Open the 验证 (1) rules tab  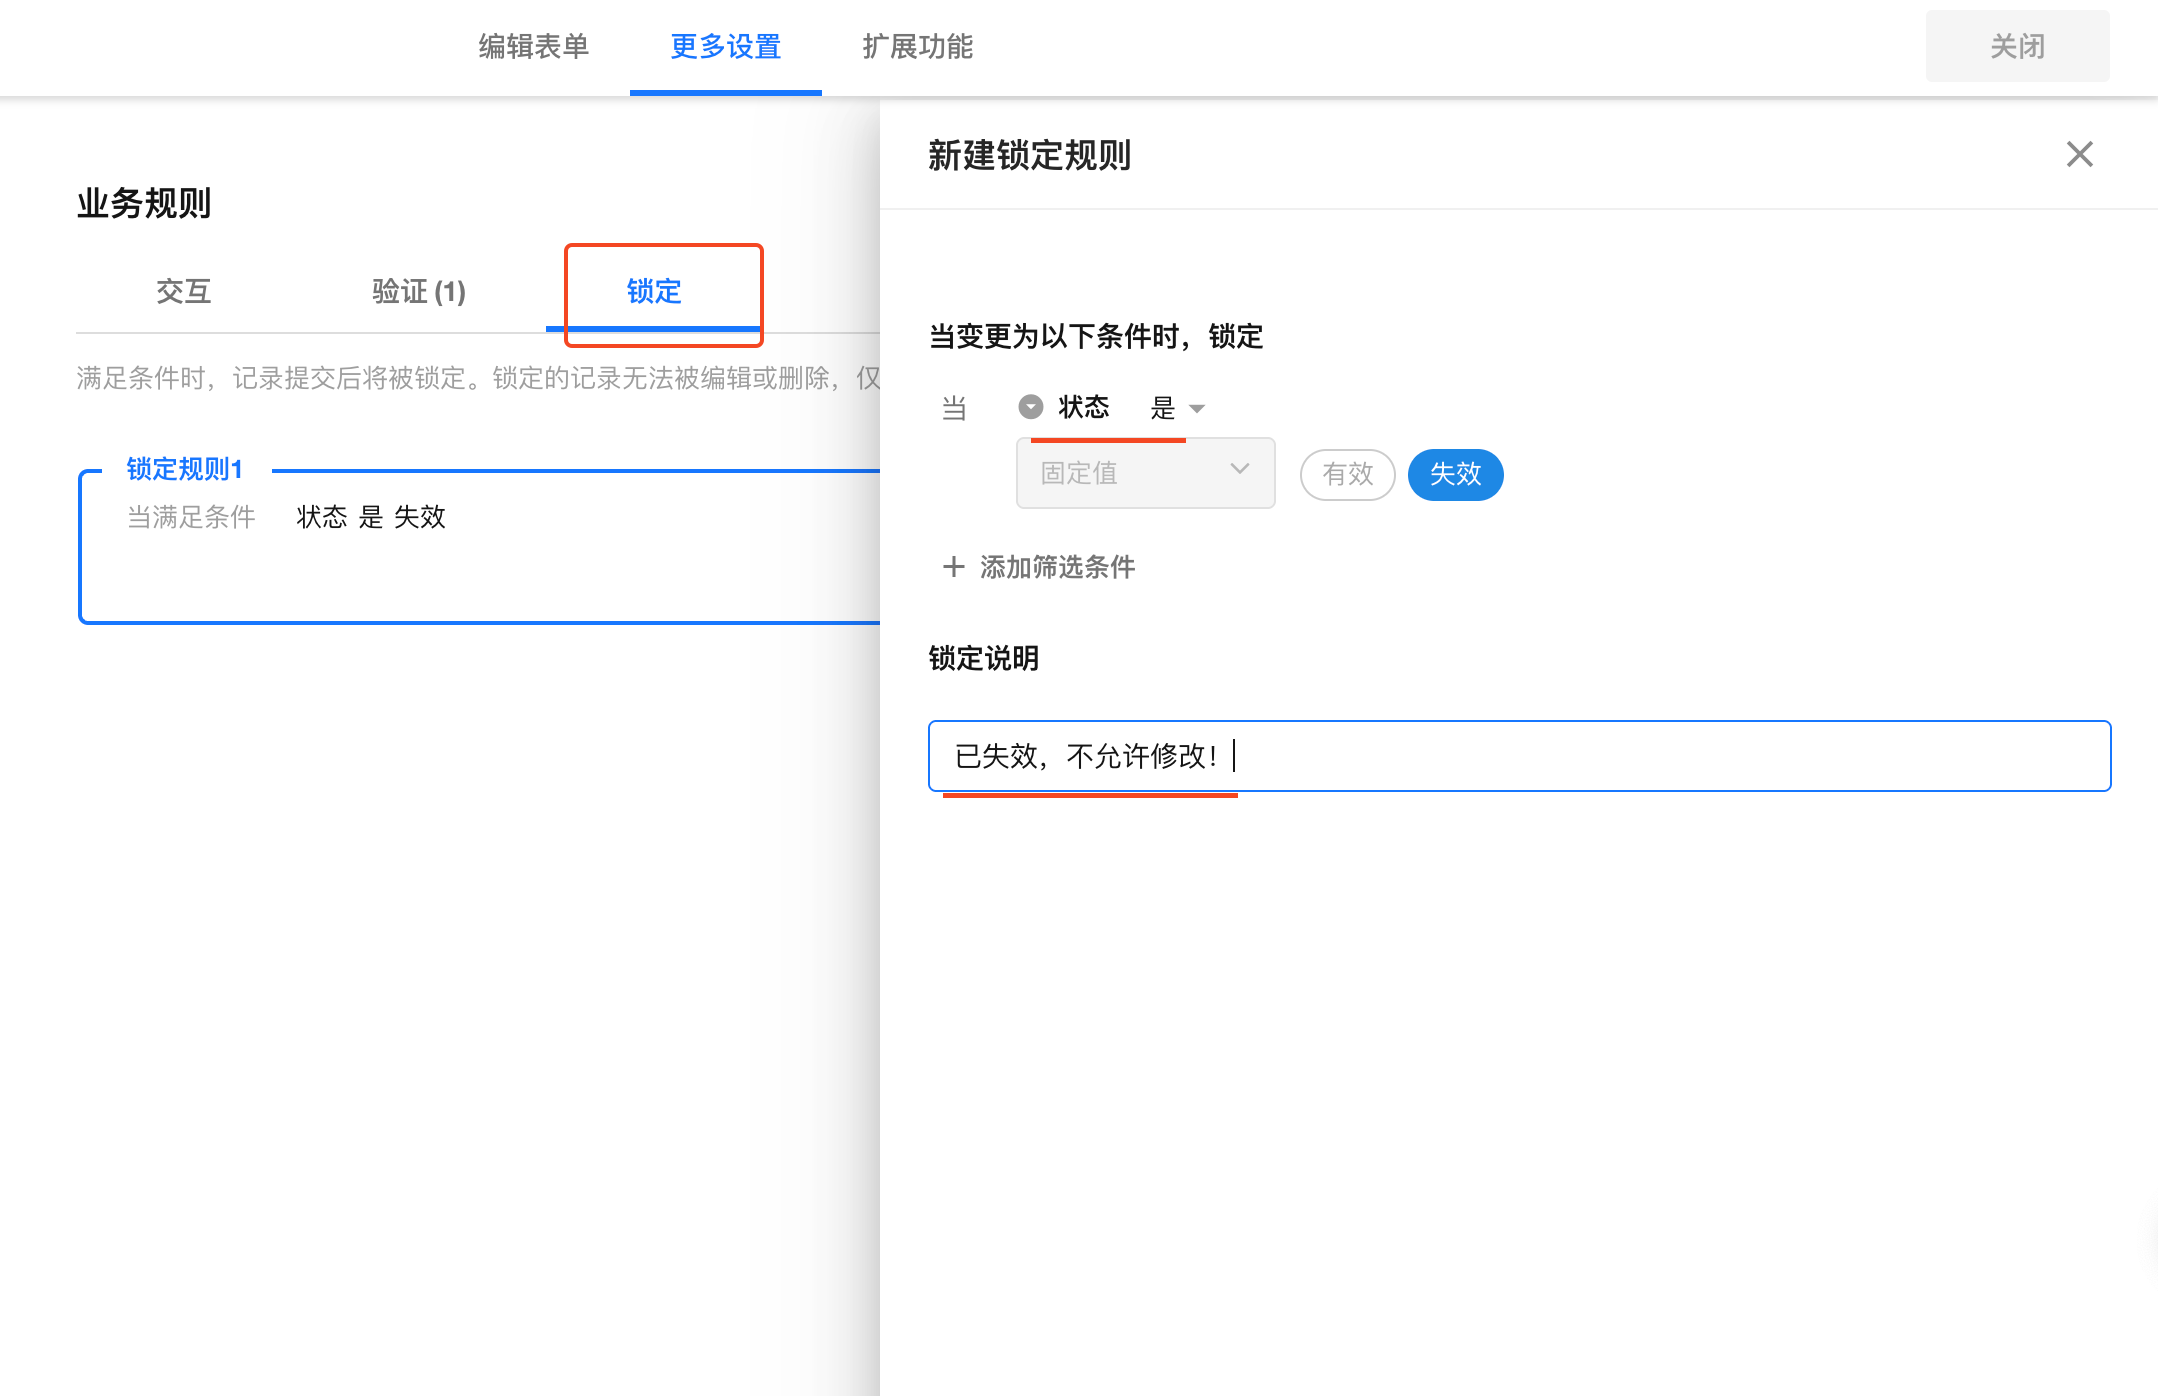click(418, 291)
